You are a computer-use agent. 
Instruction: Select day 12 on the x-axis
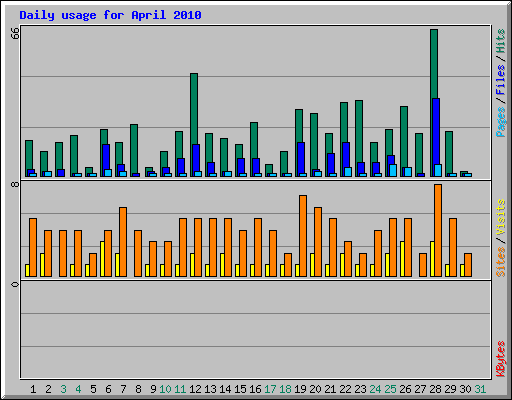(x=195, y=389)
